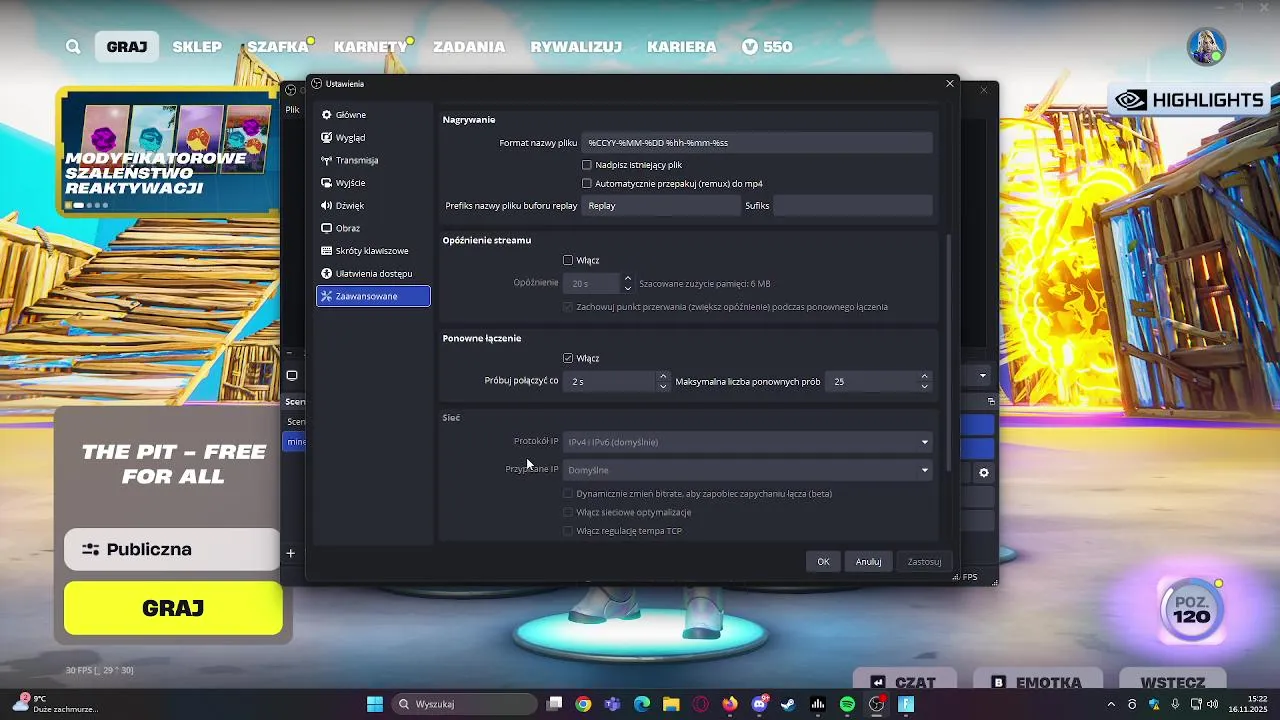Open the Przypisane IP dropdown
The width and height of the screenshot is (1280, 720).
[x=747, y=470]
